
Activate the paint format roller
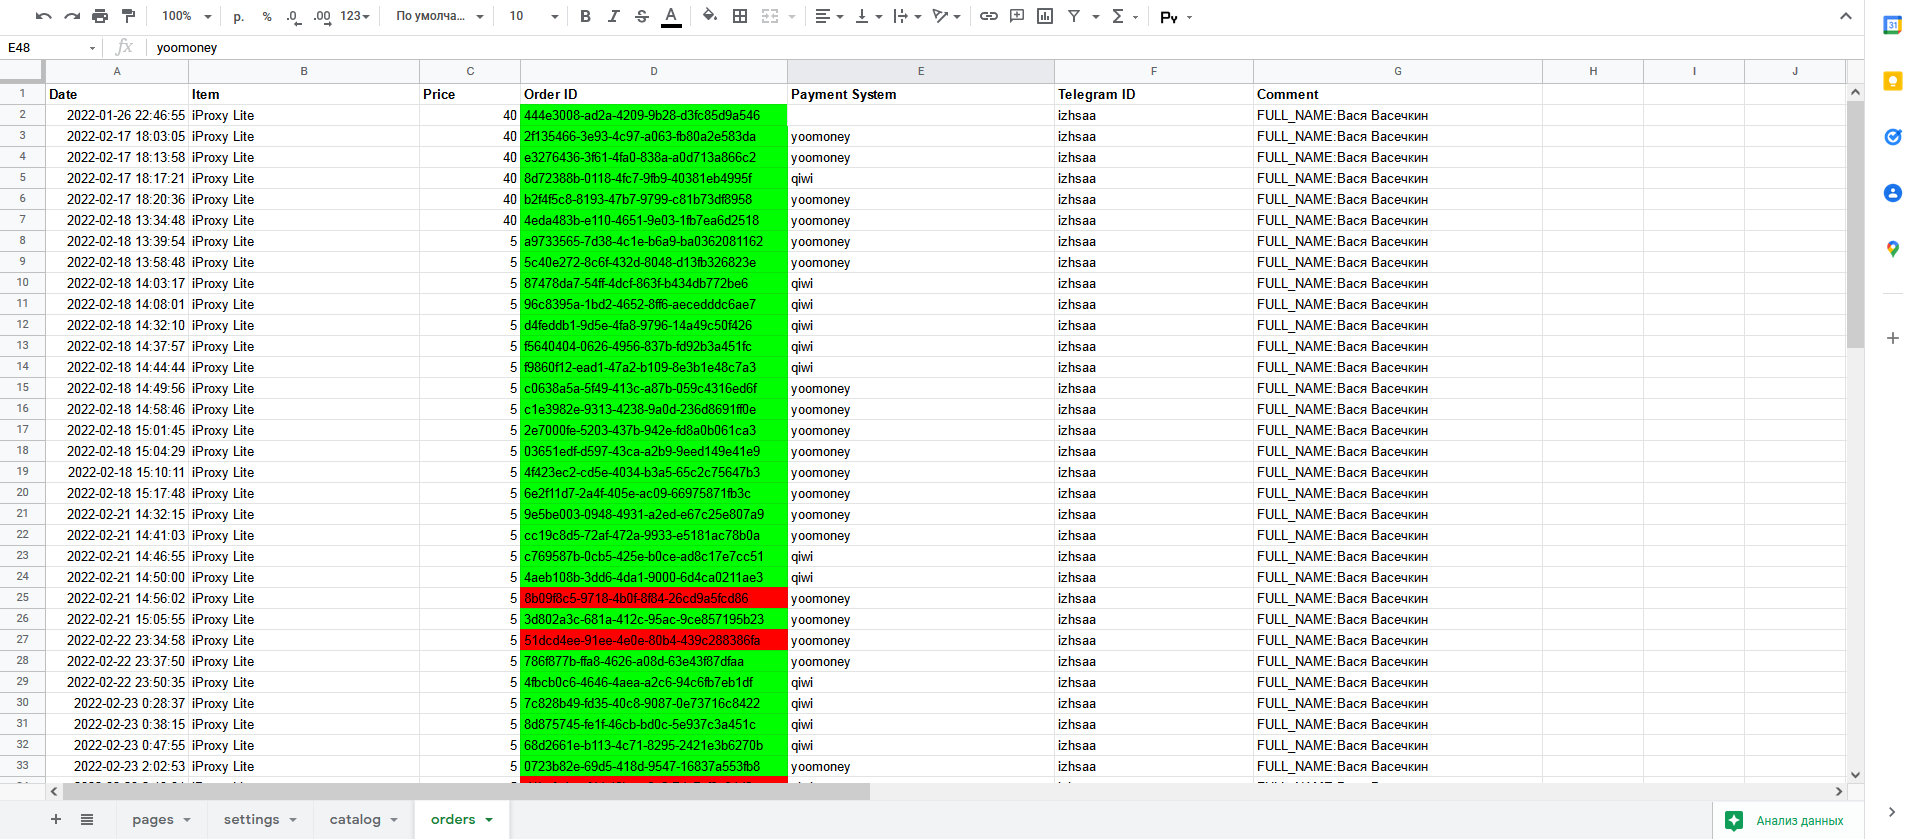(x=128, y=16)
